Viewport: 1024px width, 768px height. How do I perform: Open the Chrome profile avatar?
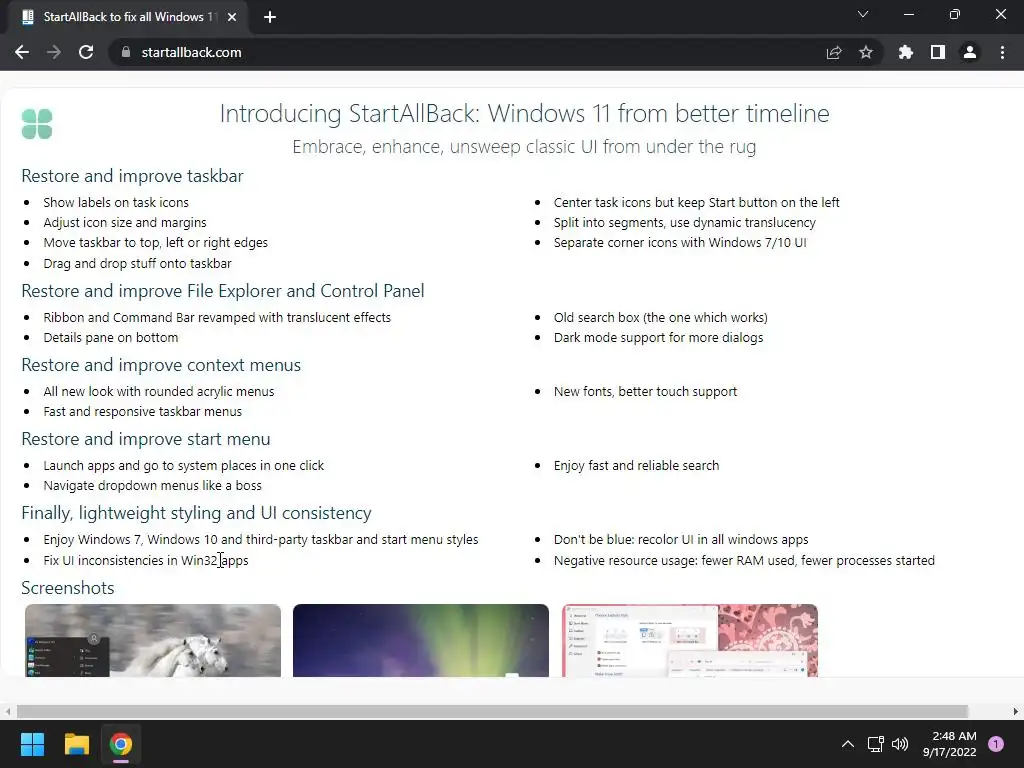tap(970, 52)
